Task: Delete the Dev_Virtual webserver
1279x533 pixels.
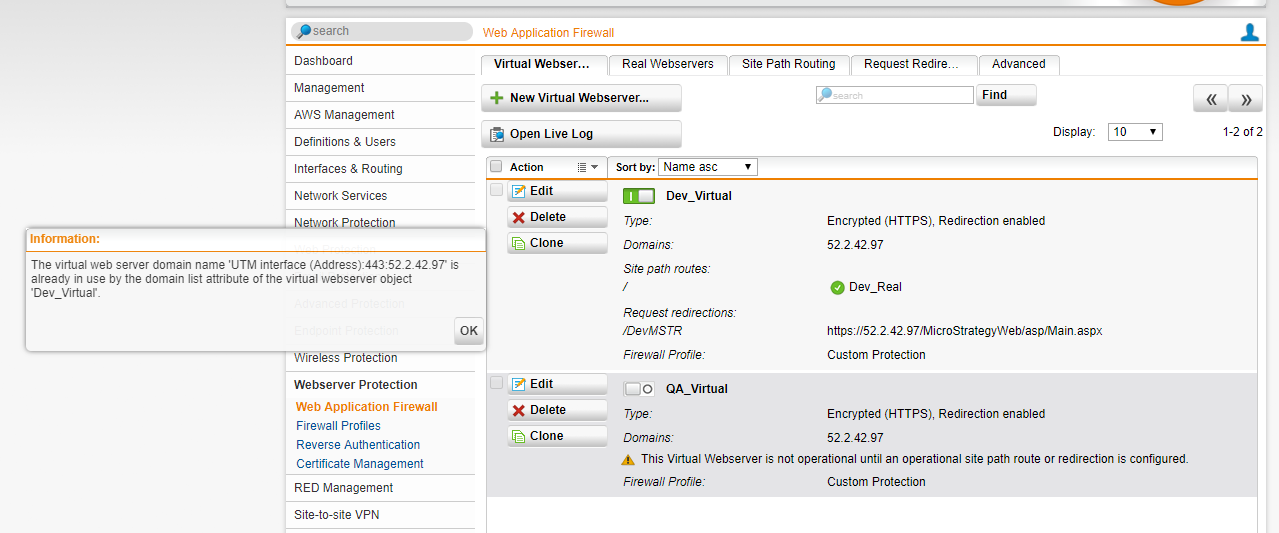Action: click(557, 217)
